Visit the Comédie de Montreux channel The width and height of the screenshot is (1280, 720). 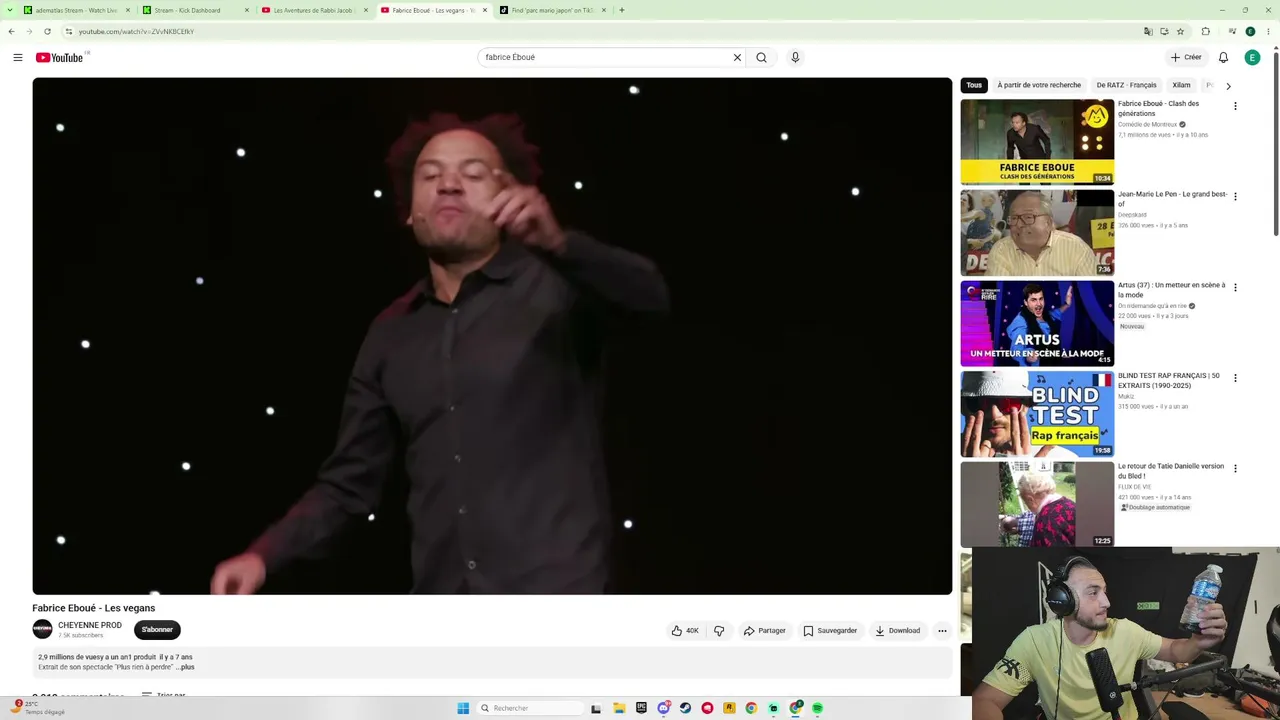pyautogui.click(x=1147, y=125)
